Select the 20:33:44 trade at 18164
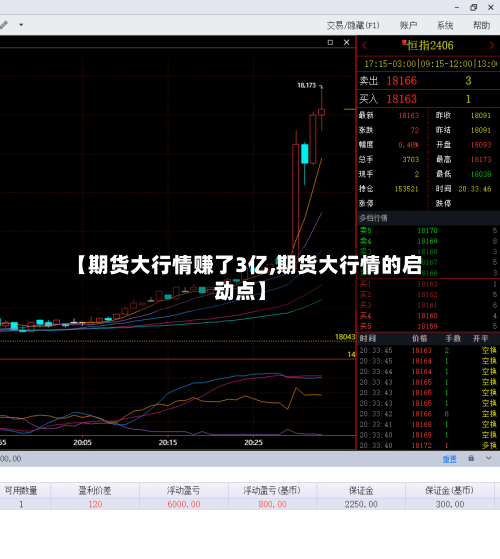500x559 pixels. coord(428,372)
